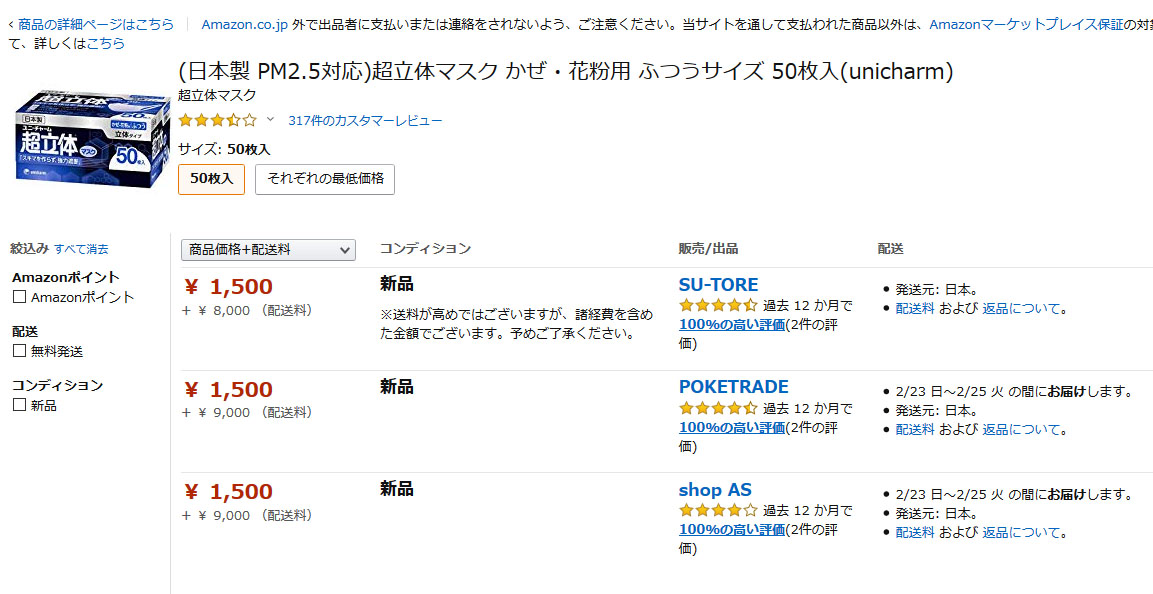The image size is (1153, 594).
Task: Enable the 無料発送 filter checkbox
Action: pos(19,351)
